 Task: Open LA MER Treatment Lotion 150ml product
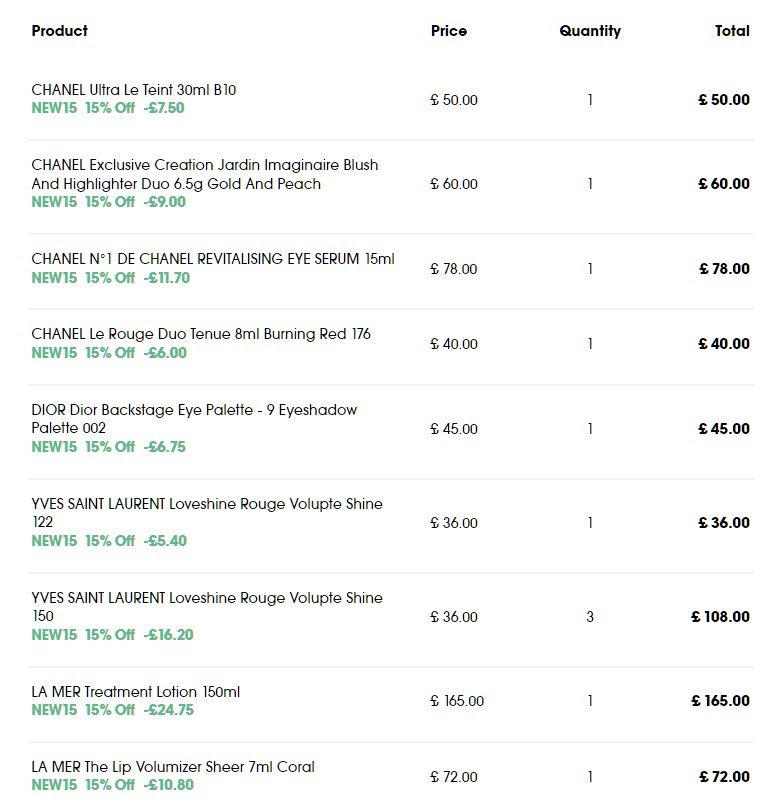click(x=135, y=692)
